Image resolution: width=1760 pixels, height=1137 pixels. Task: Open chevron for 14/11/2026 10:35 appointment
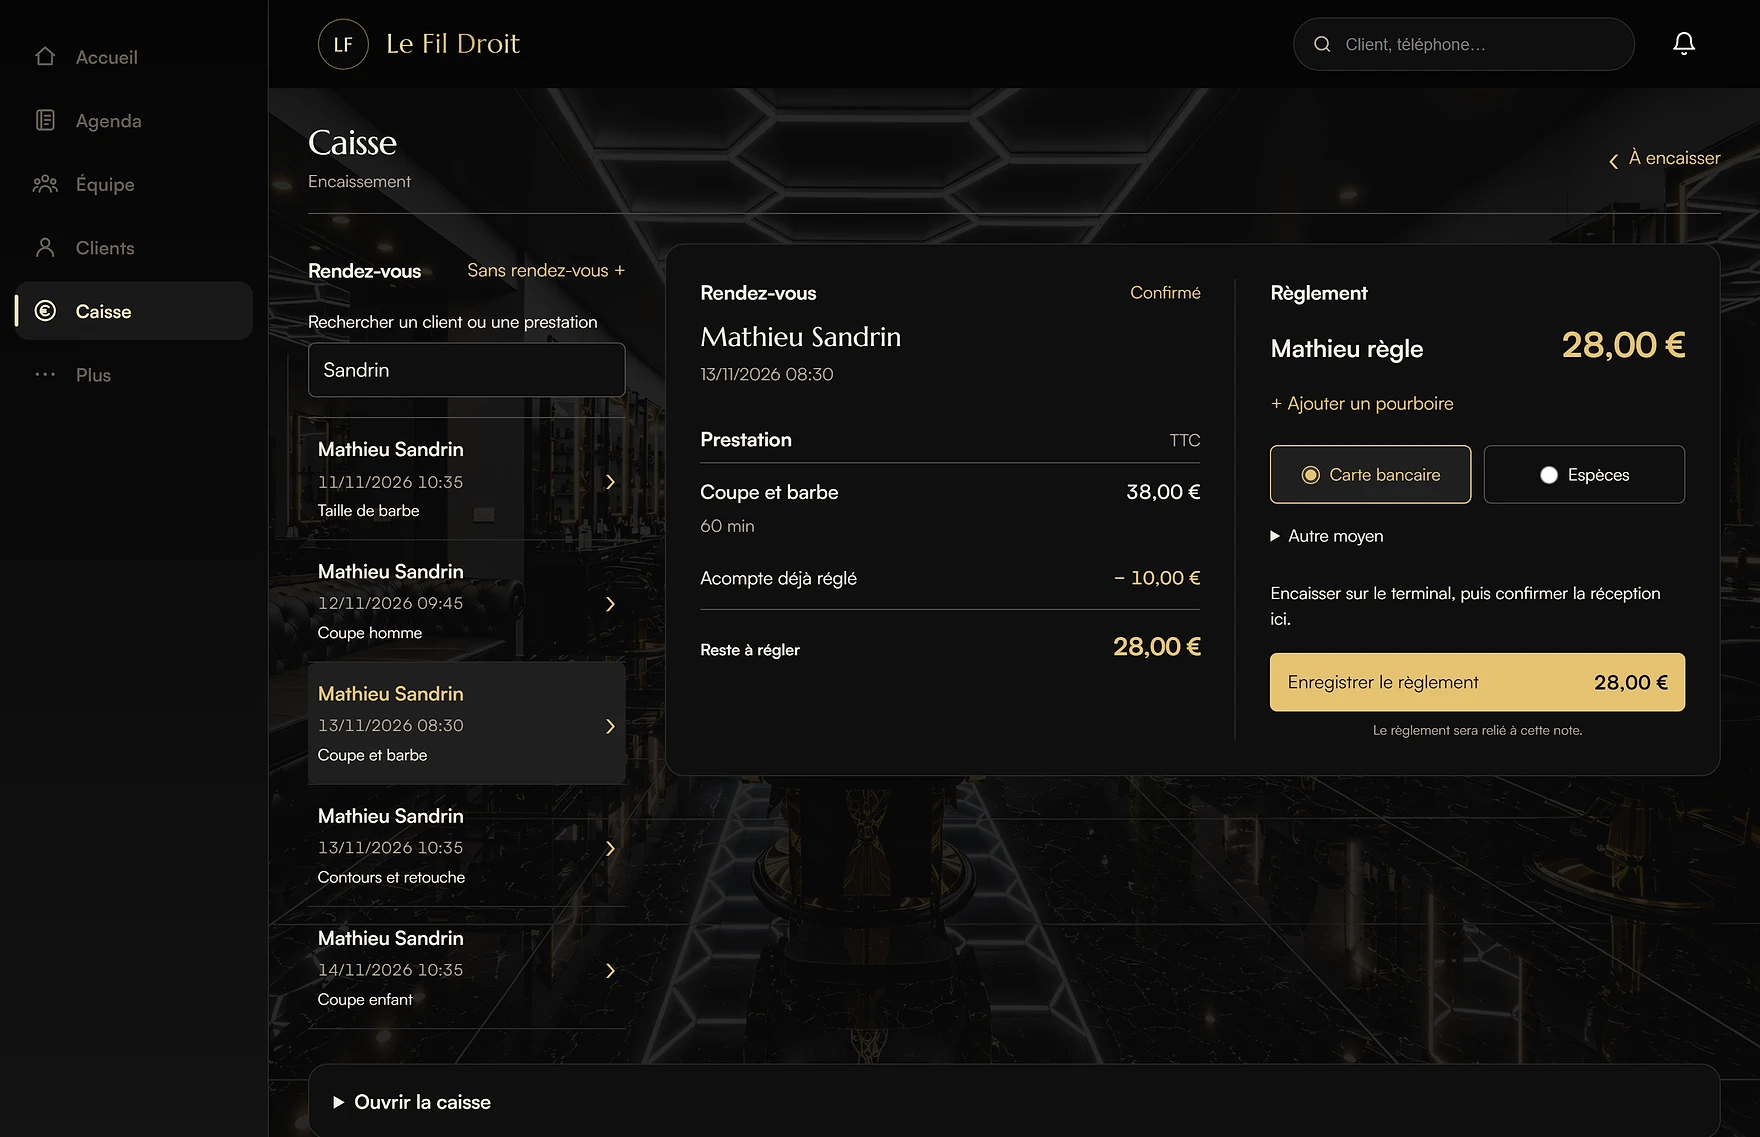[x=610, y=970]
